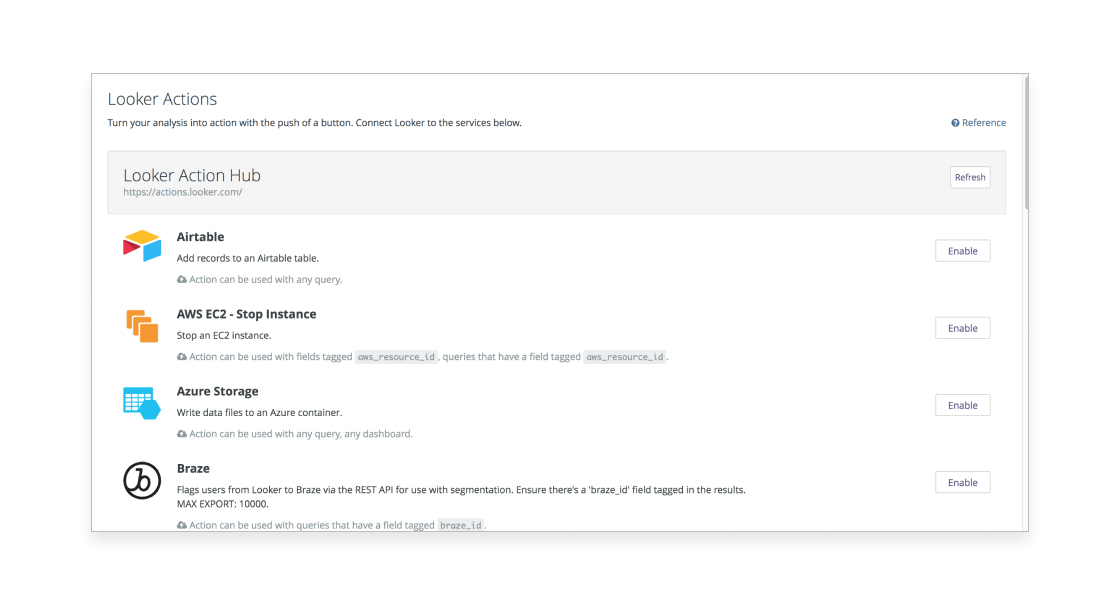This screenshot has width=1120, height=605.
Task: Click 'Stop an EC2 instance.' description
Action: click(x=224, y=335)
